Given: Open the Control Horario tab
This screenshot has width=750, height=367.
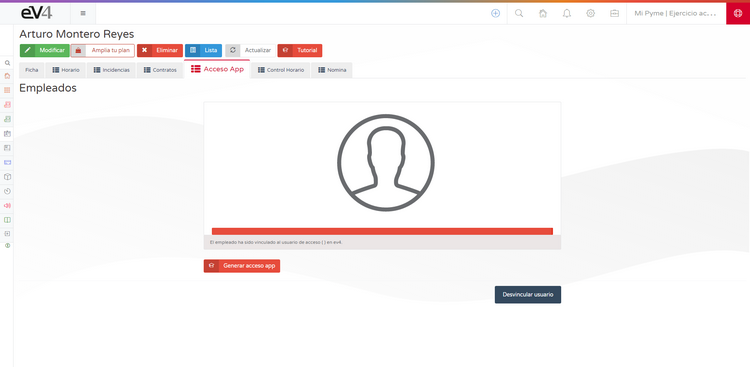Looking at the screenshot, I should click(x=280, y=70).
